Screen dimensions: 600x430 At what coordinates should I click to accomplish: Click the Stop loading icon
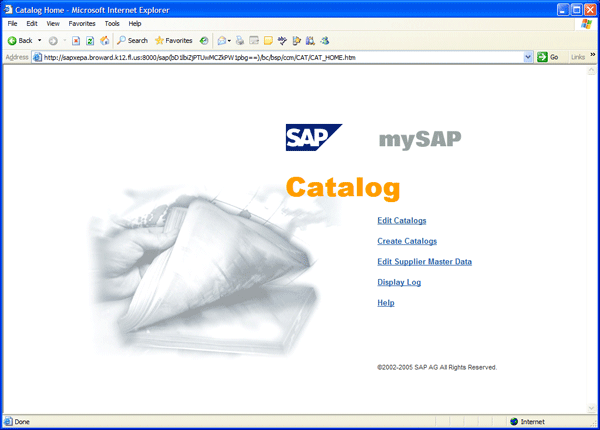coord(76,41)
